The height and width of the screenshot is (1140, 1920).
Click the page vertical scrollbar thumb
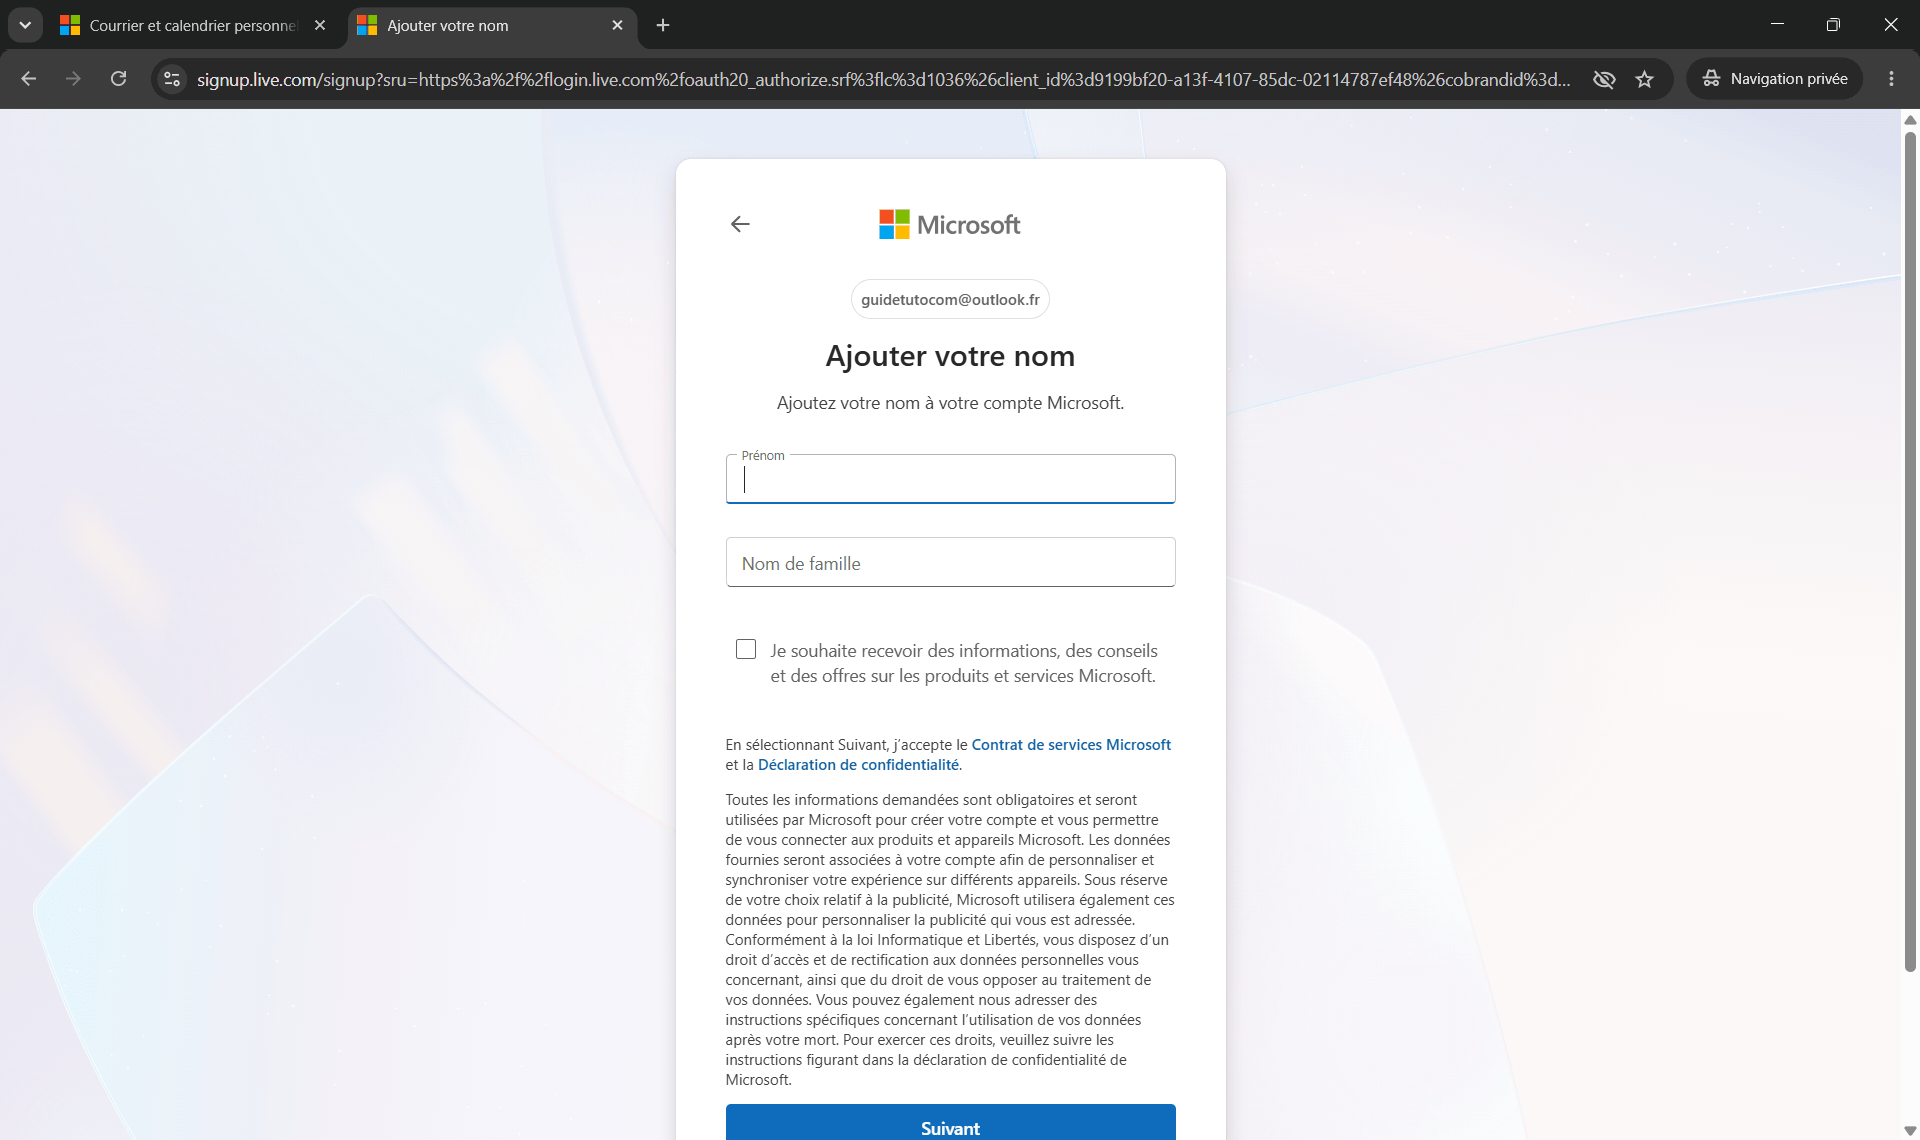(1910, 550)
